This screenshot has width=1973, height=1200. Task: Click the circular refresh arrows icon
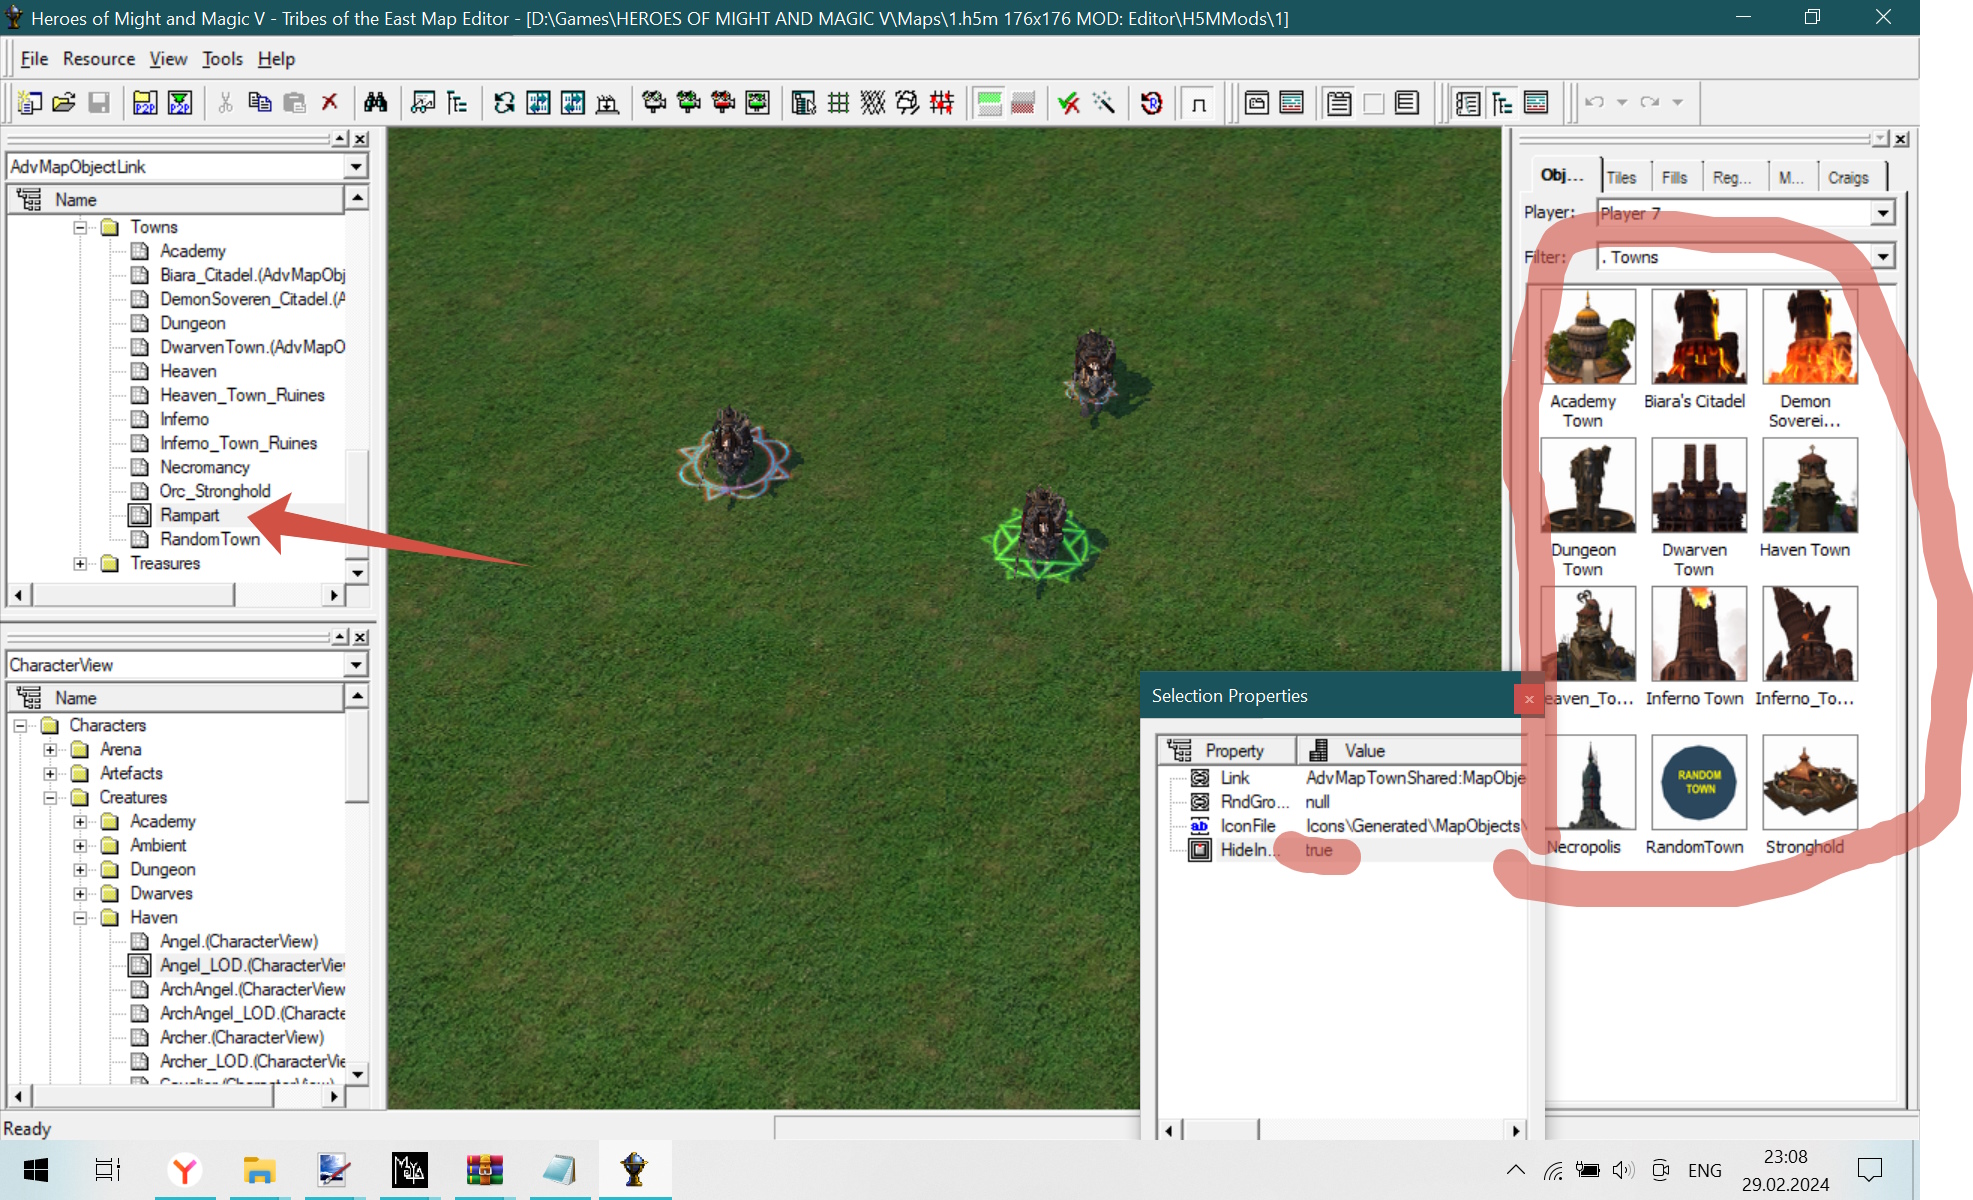pyautogui.click(x=504, y=102)
